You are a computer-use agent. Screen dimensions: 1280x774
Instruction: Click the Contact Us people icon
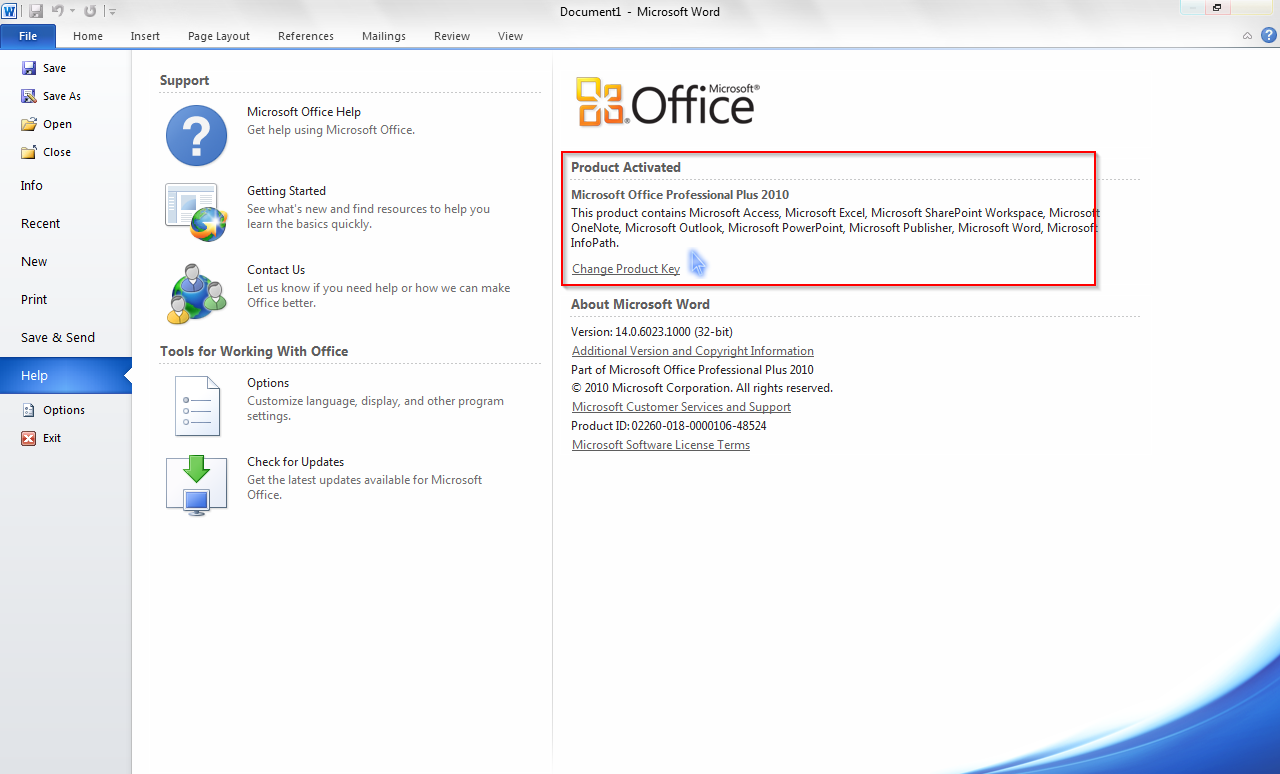[x=199, y=293]
